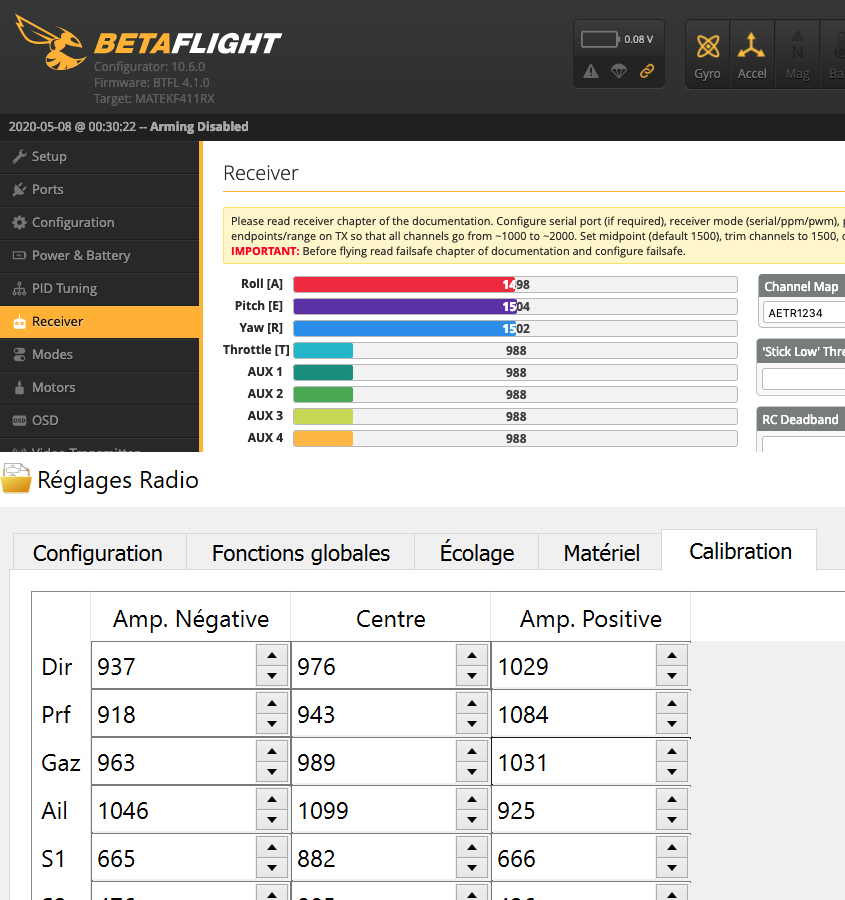The height and width of the screenshot is (900, 845).
Task: Decrease Prf Amp. Négative with down arrow
Action: tap(272, 724)
